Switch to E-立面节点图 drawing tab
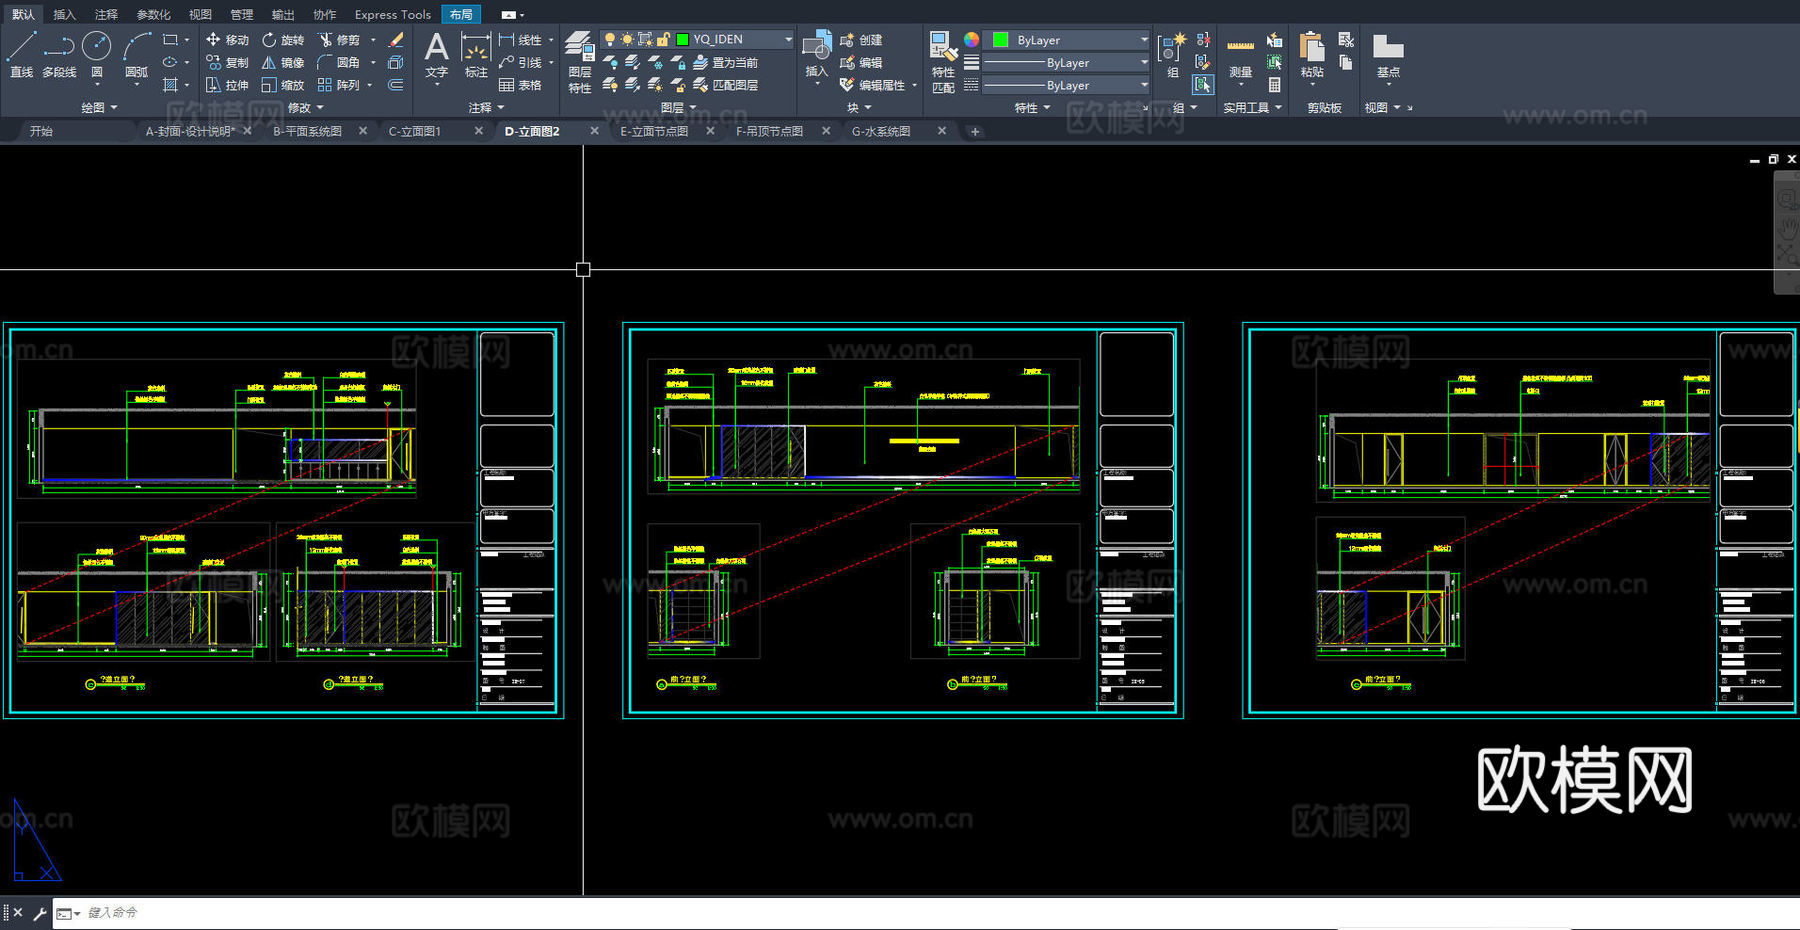 point(654,131)
